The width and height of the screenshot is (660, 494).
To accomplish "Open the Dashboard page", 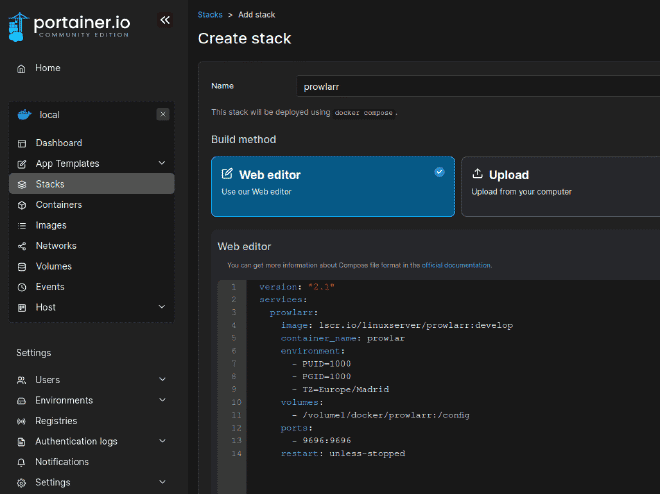I will pos(59,143).
